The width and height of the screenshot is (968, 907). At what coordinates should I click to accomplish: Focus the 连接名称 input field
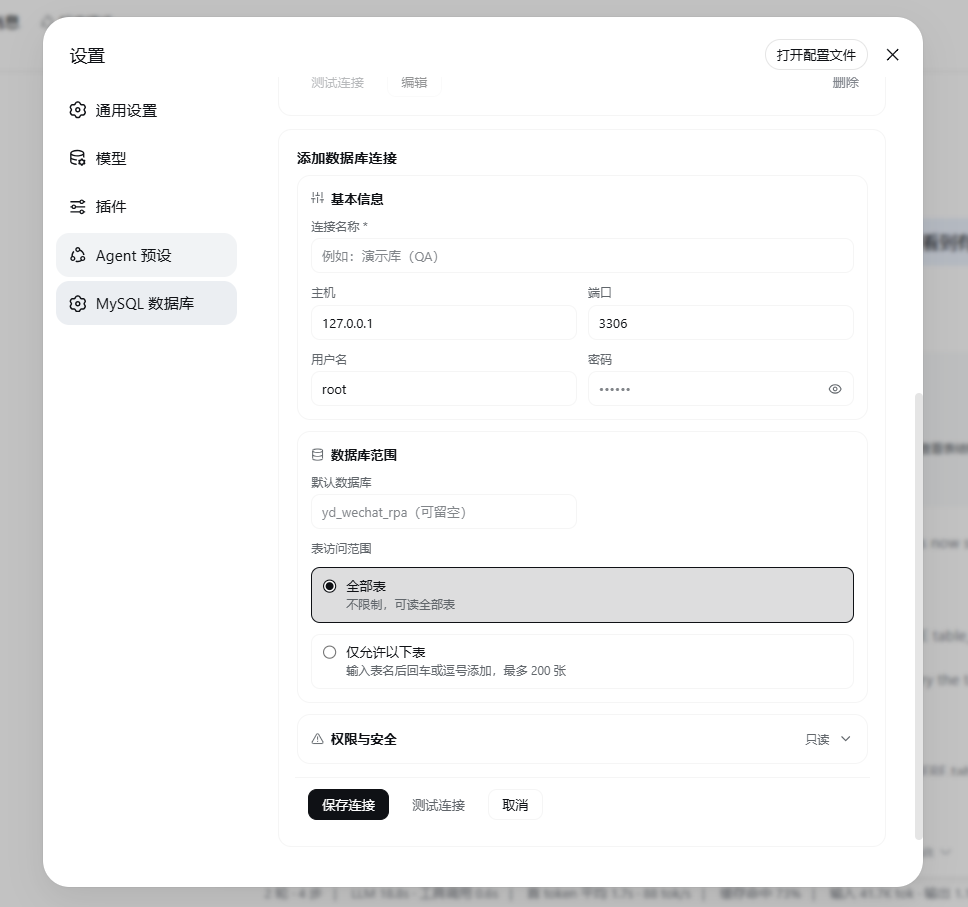582,256
